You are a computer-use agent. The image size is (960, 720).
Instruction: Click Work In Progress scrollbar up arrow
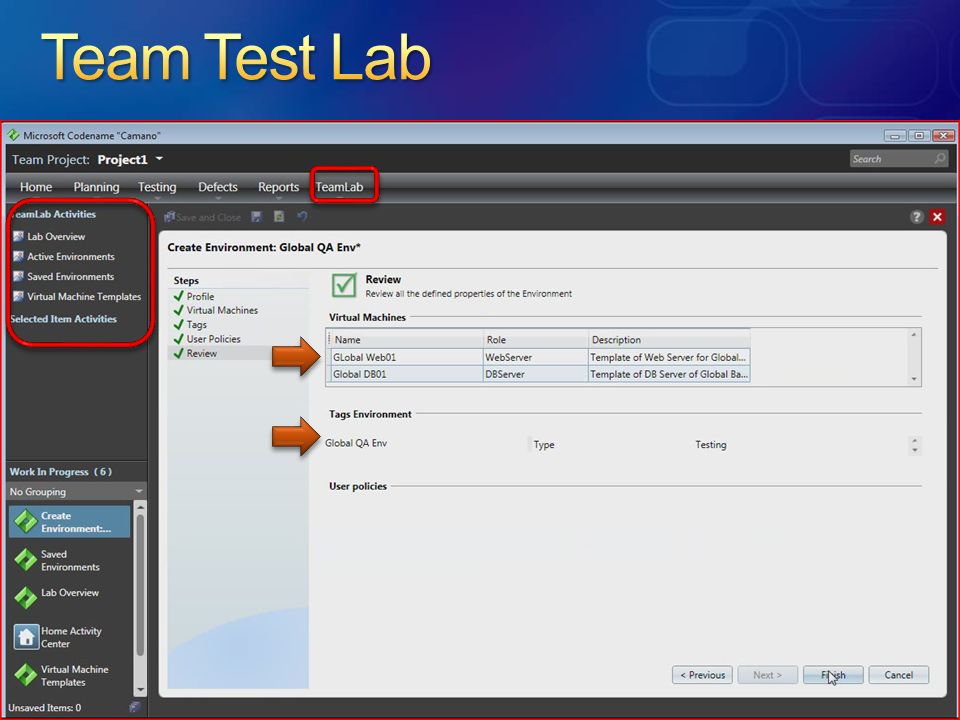[140, 507]
